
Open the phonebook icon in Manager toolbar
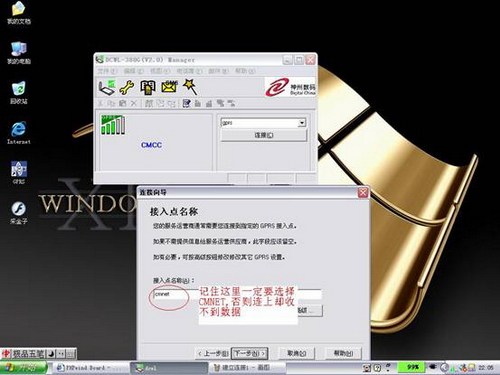[x=148, y=87]
